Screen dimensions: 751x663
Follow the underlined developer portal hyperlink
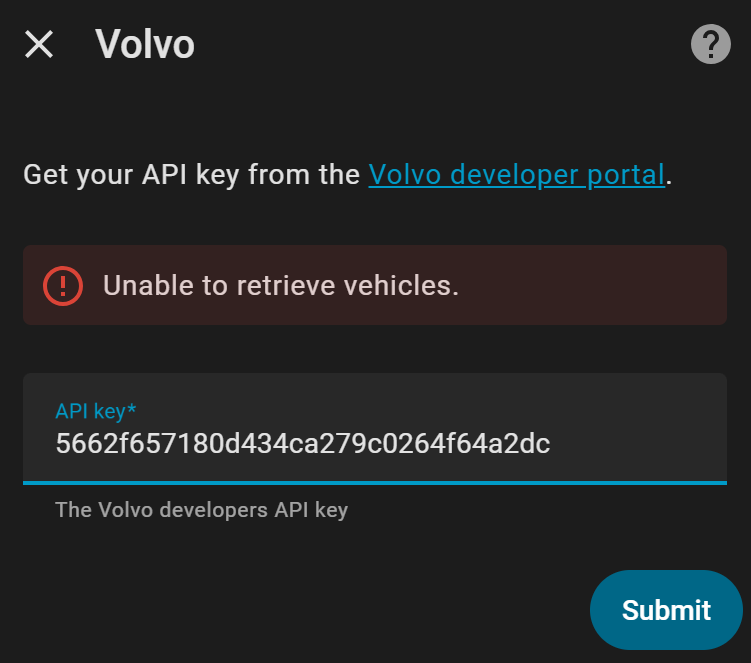[516, 175]
